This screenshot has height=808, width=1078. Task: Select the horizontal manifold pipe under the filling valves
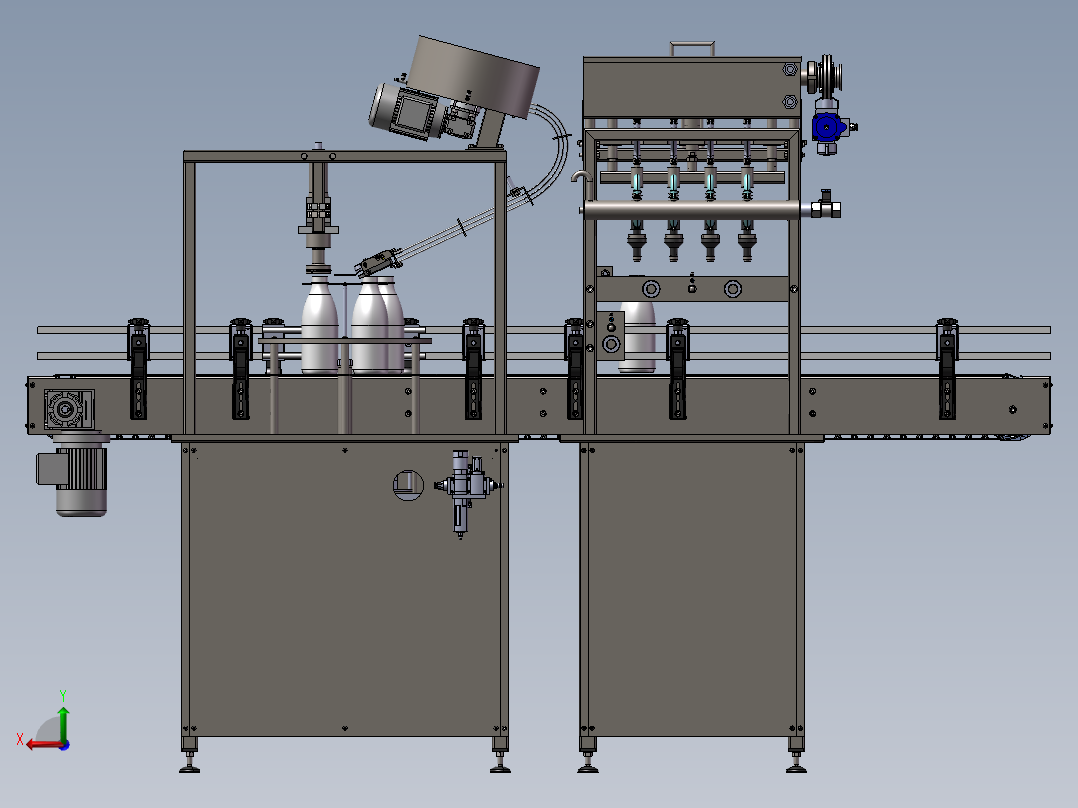(691, 210)
